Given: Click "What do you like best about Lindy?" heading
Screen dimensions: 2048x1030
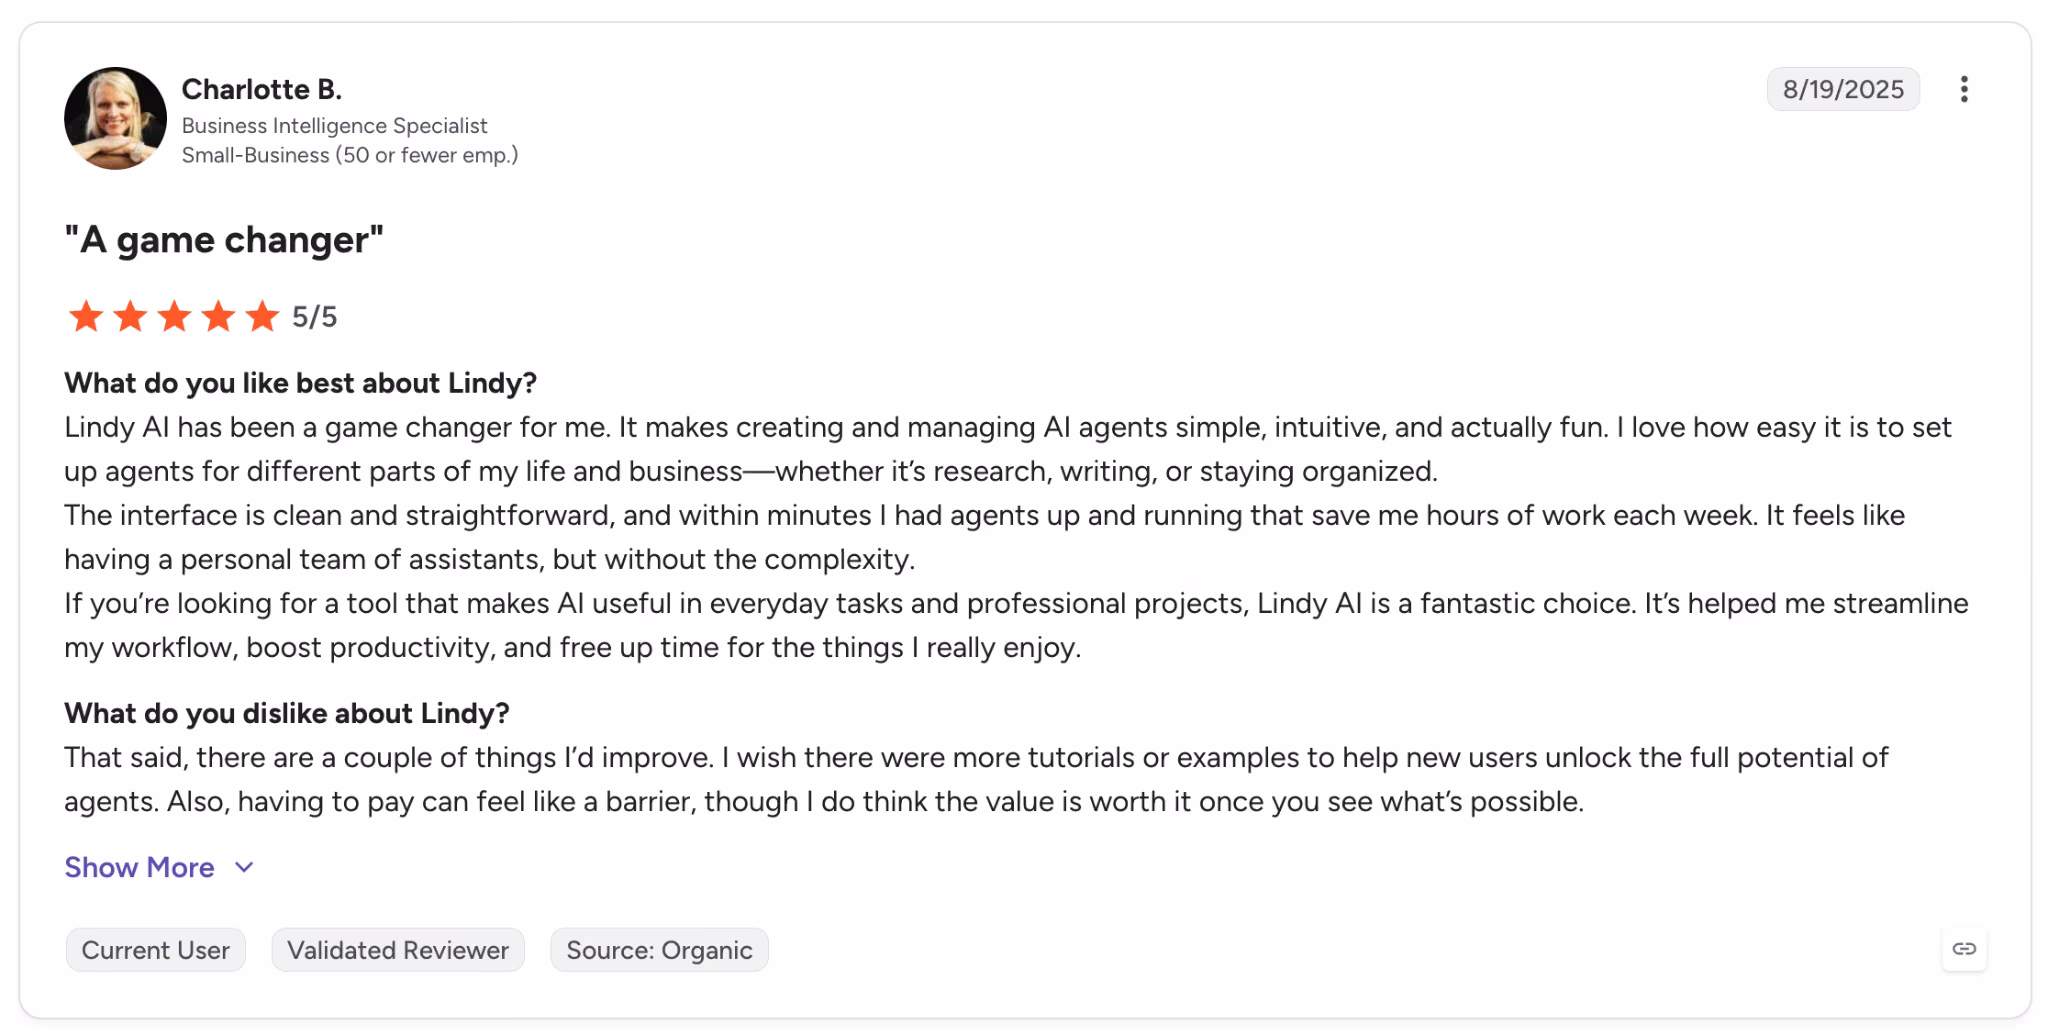Looking at the screenshot, I should 301,383.
